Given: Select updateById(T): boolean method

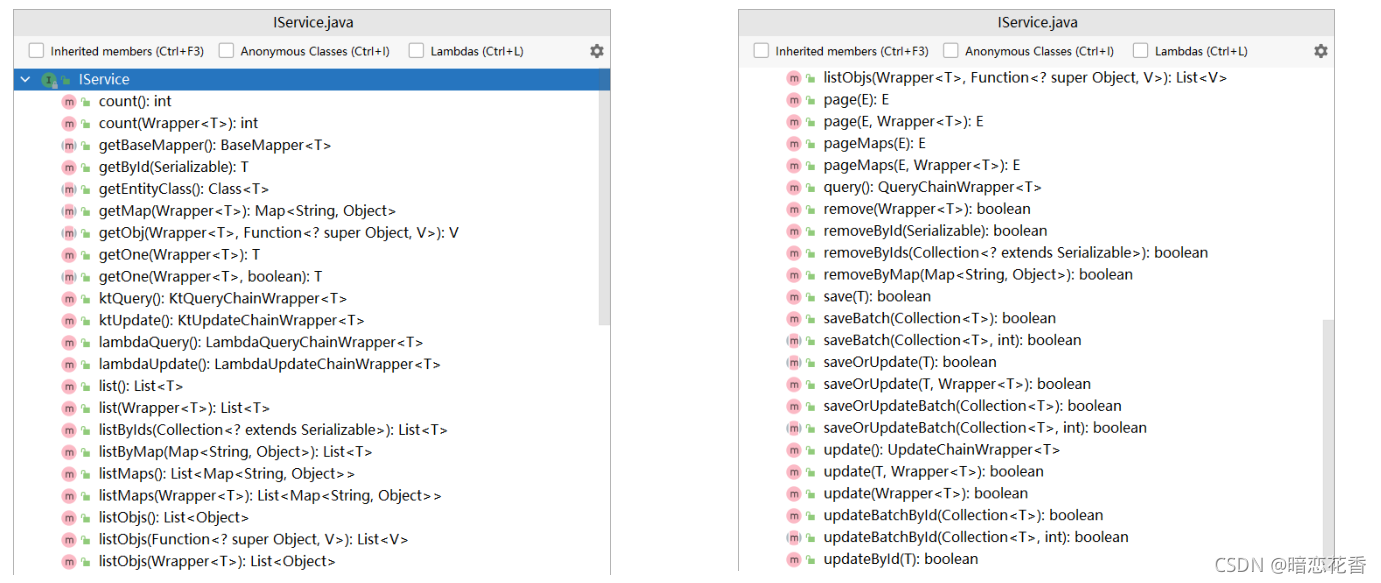Looking at the screenshot, I should coord(901,559).
